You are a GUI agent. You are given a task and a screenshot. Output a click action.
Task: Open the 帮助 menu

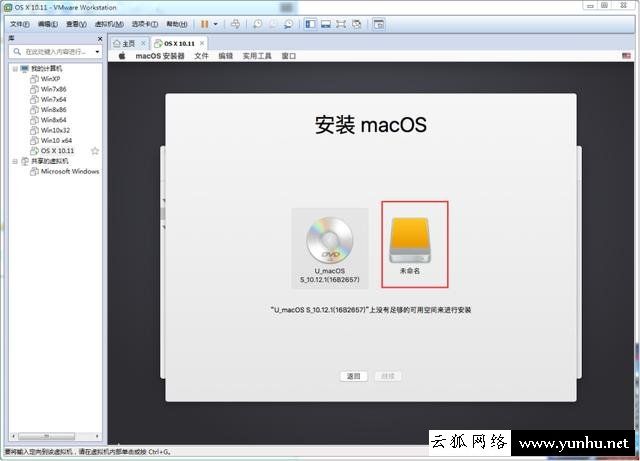[176, 24]
